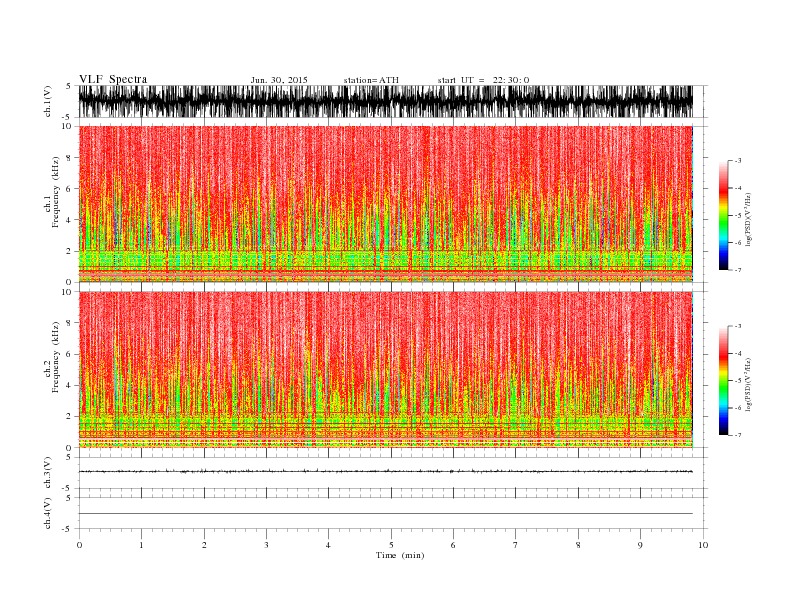This screenshot has height=612, width=792.
Task: Click the "station=ATH" header label
Action: pos(371,80)
